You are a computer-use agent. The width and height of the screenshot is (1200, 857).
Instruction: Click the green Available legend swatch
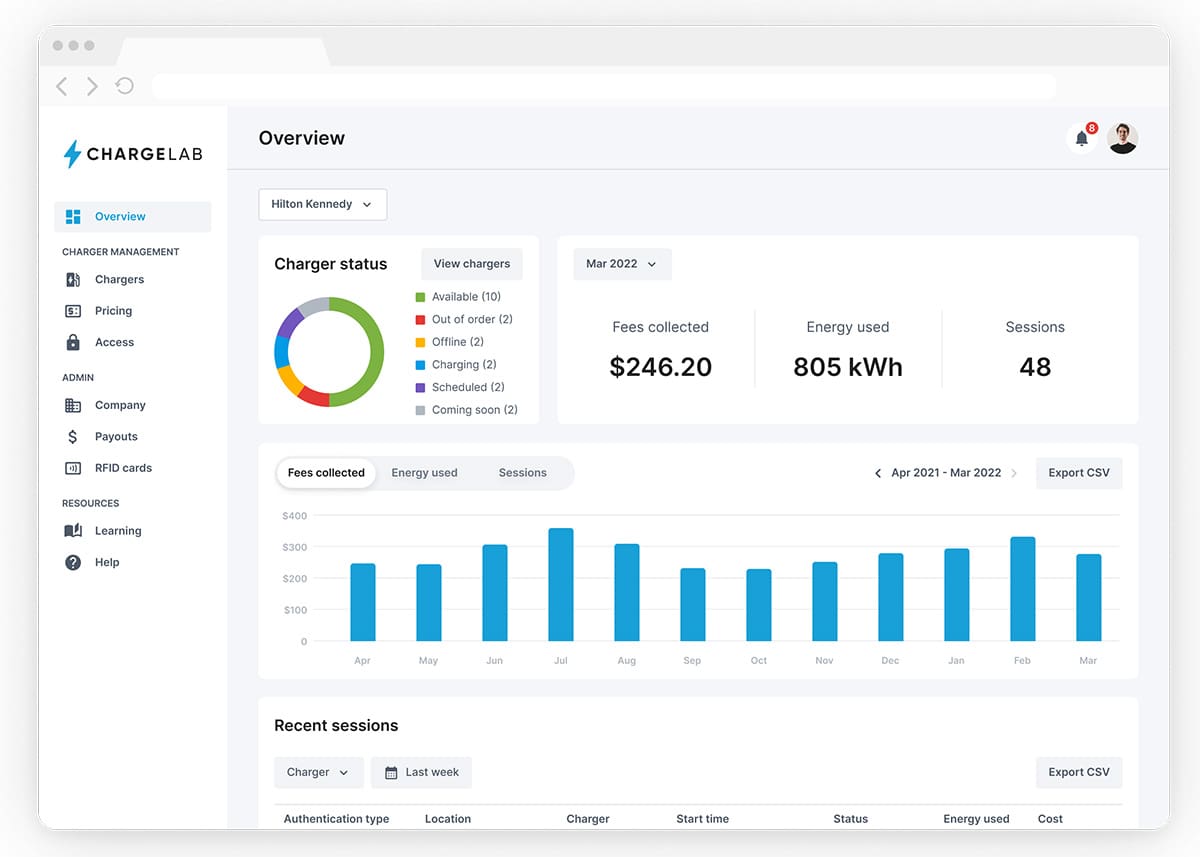[x=420, y=297]
